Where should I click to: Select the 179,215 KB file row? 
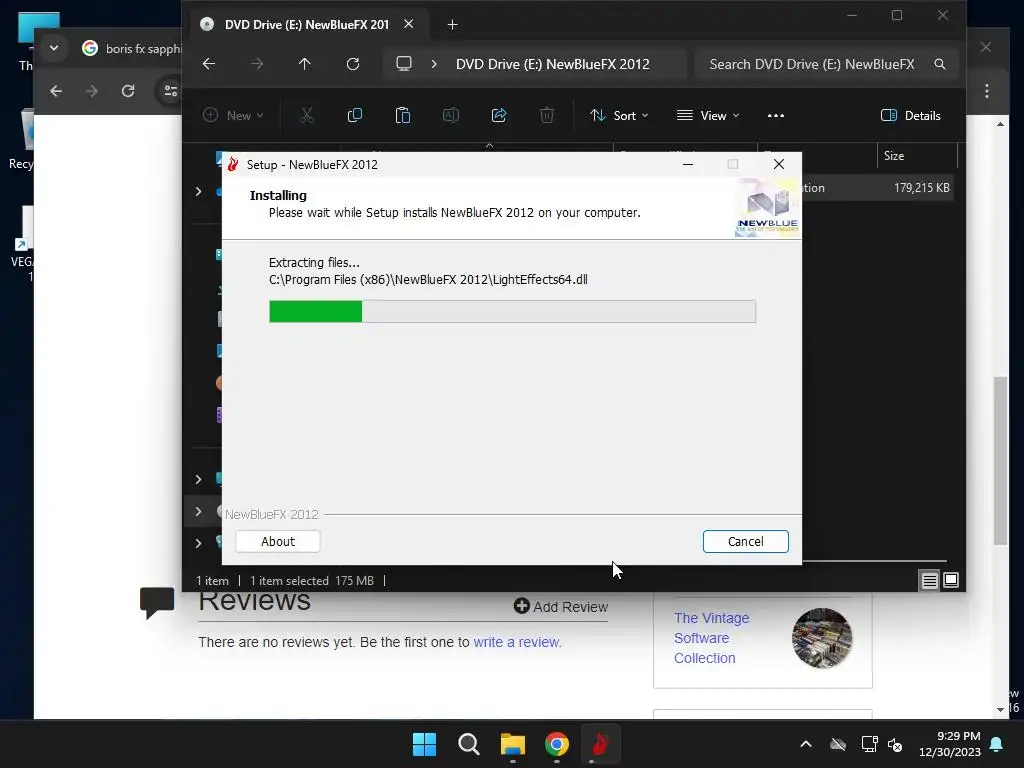point(877,188)
